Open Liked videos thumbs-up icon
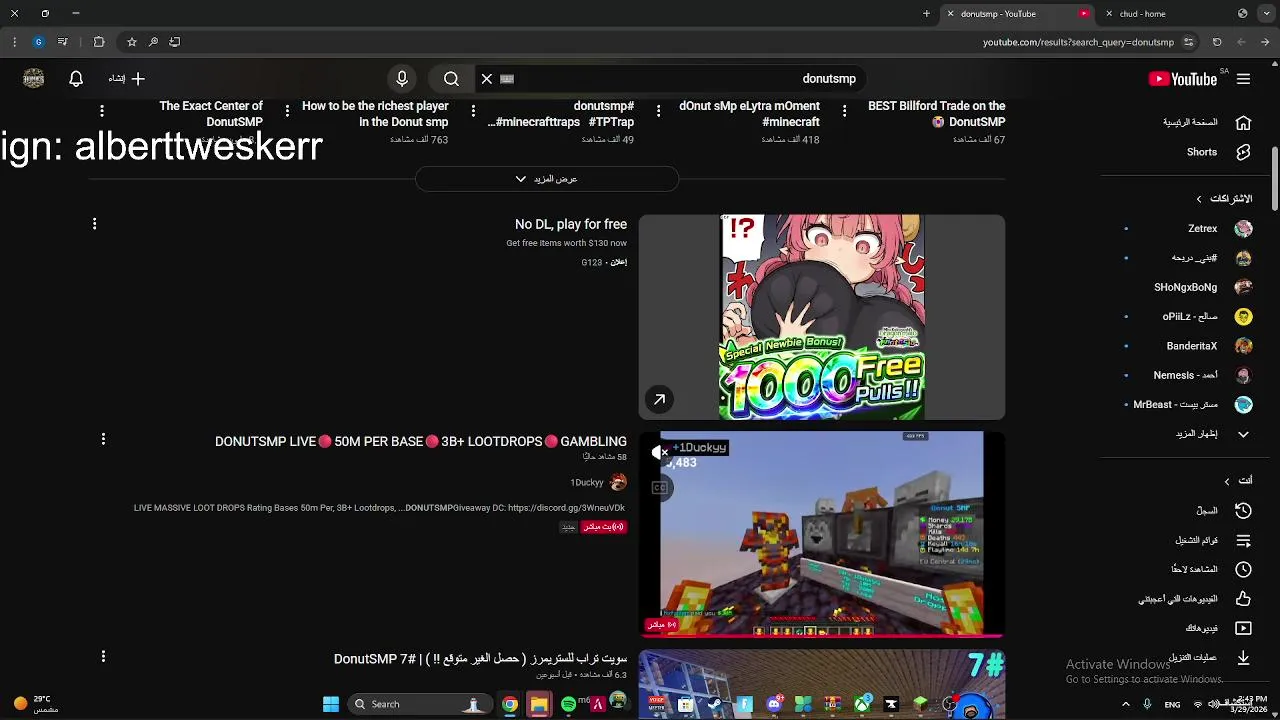This screenshot has width=1280, height=720. click(x=1243, y=599)
